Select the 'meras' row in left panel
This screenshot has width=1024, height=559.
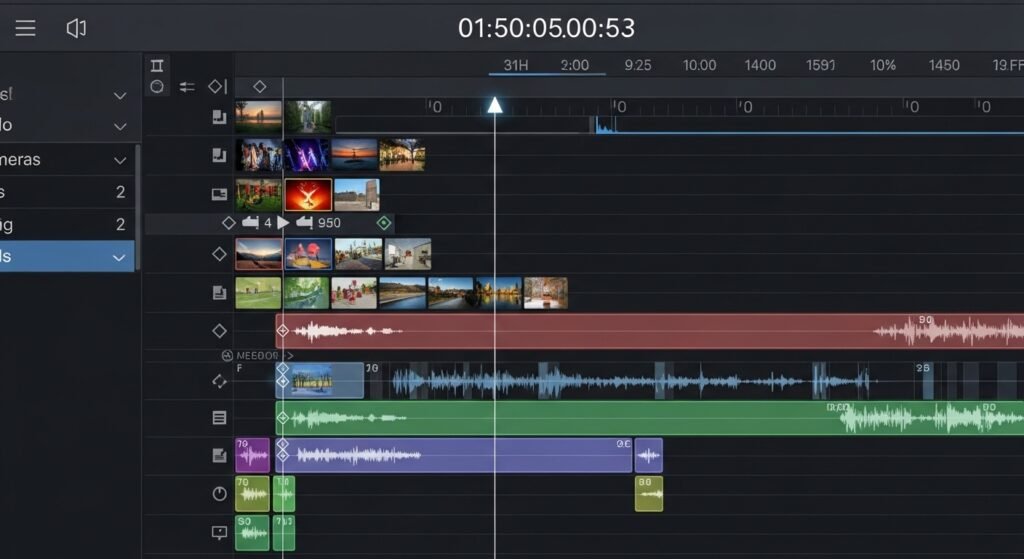[67, 160]
